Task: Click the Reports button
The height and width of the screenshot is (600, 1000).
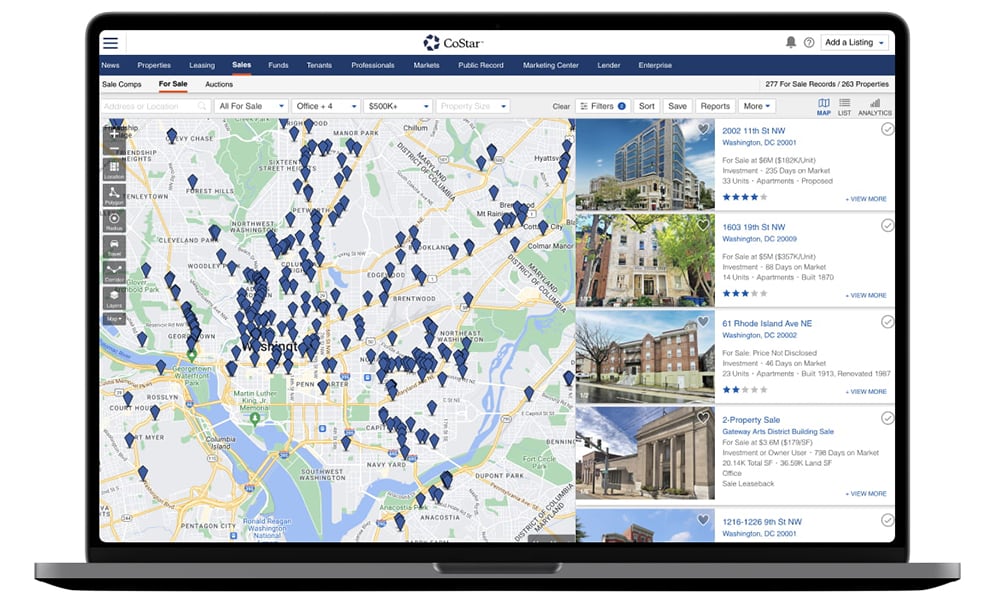Action: pos(714,106)
